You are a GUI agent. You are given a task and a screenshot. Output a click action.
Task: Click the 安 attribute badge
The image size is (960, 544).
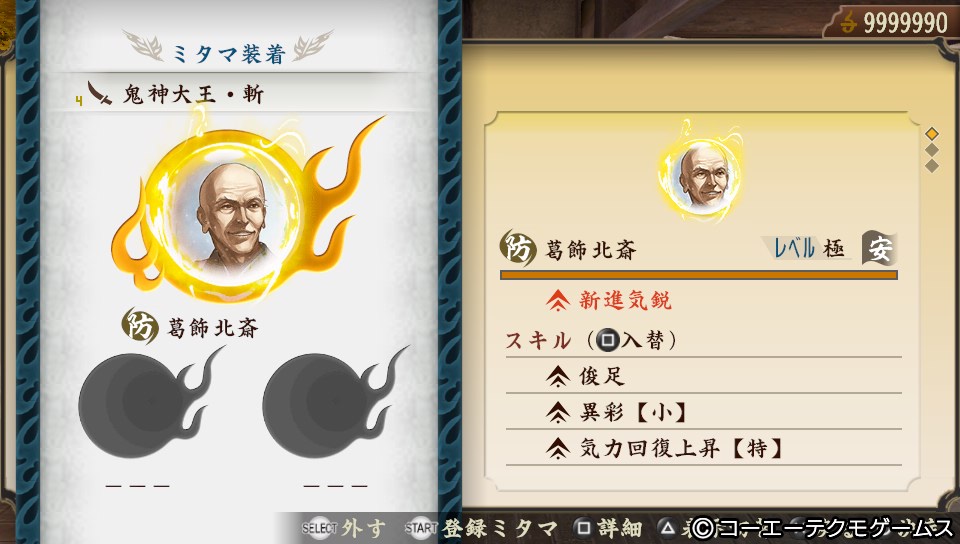tap(880, 248)
